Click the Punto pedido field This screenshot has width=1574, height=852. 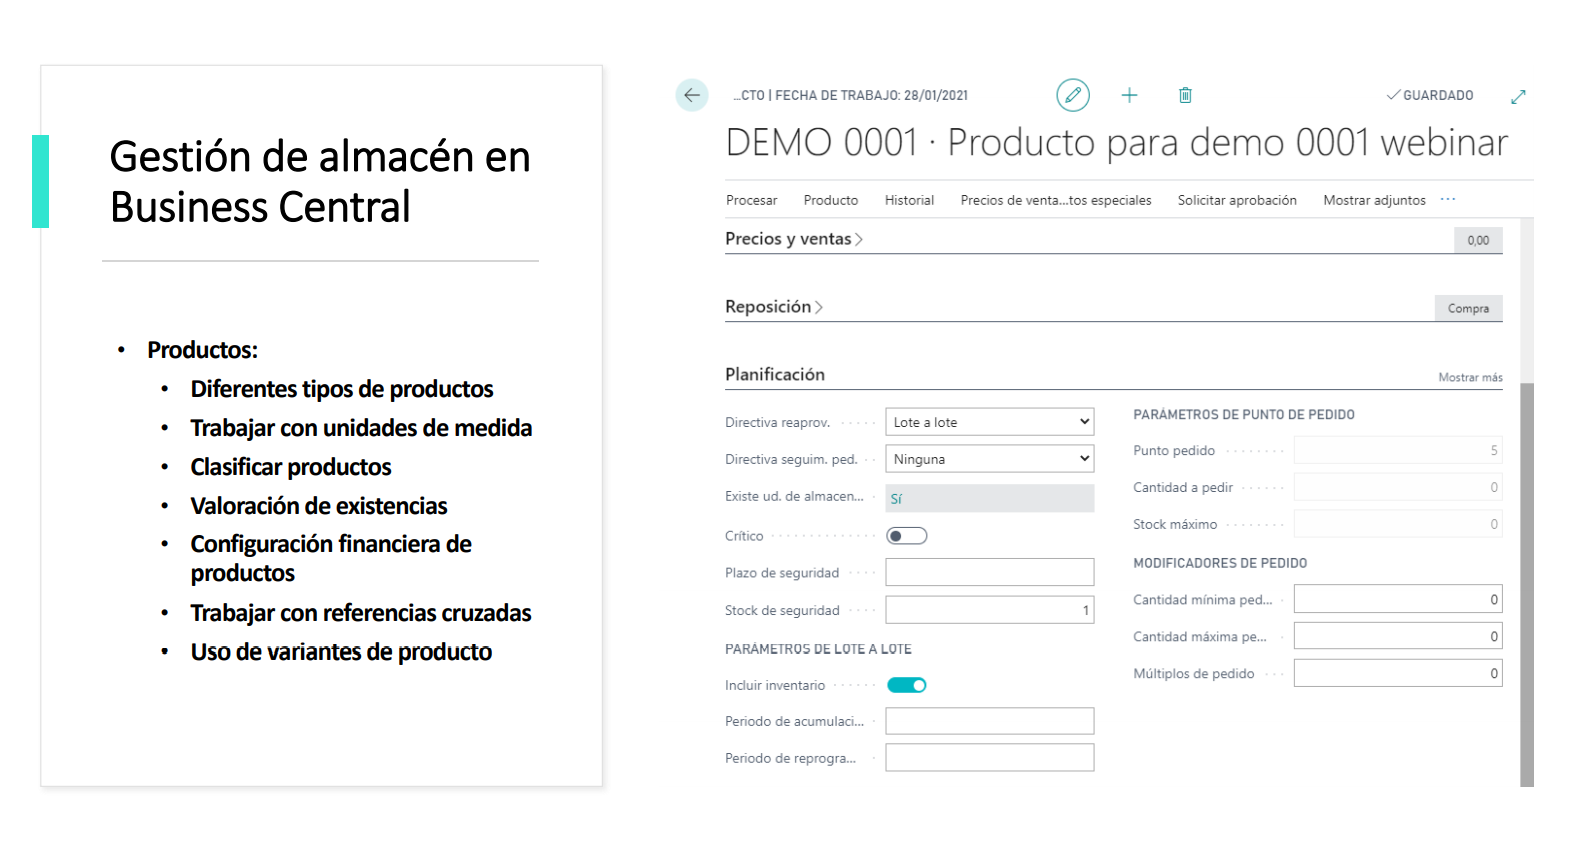[1398, 450]
